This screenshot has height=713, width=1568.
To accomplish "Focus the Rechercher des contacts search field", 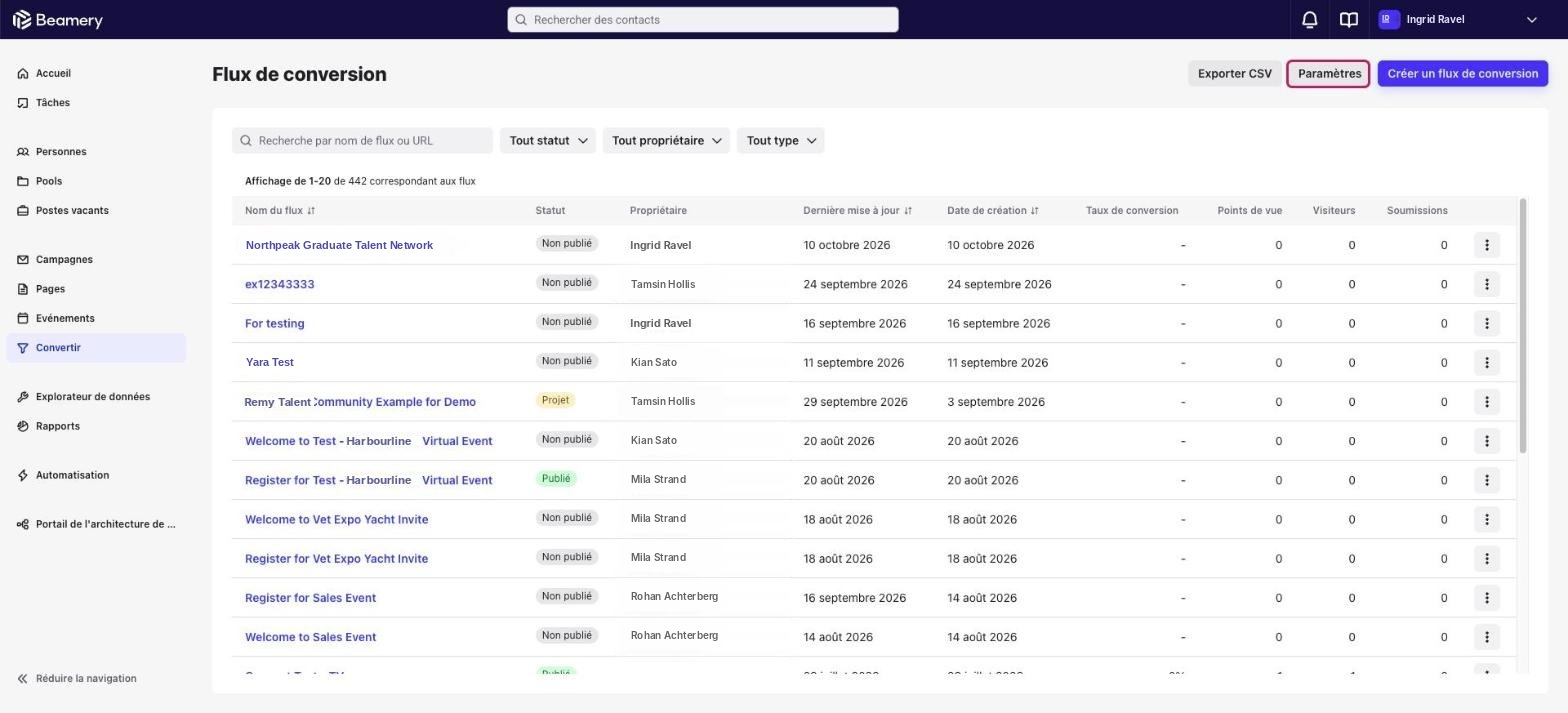I will (x=703, y=20).
